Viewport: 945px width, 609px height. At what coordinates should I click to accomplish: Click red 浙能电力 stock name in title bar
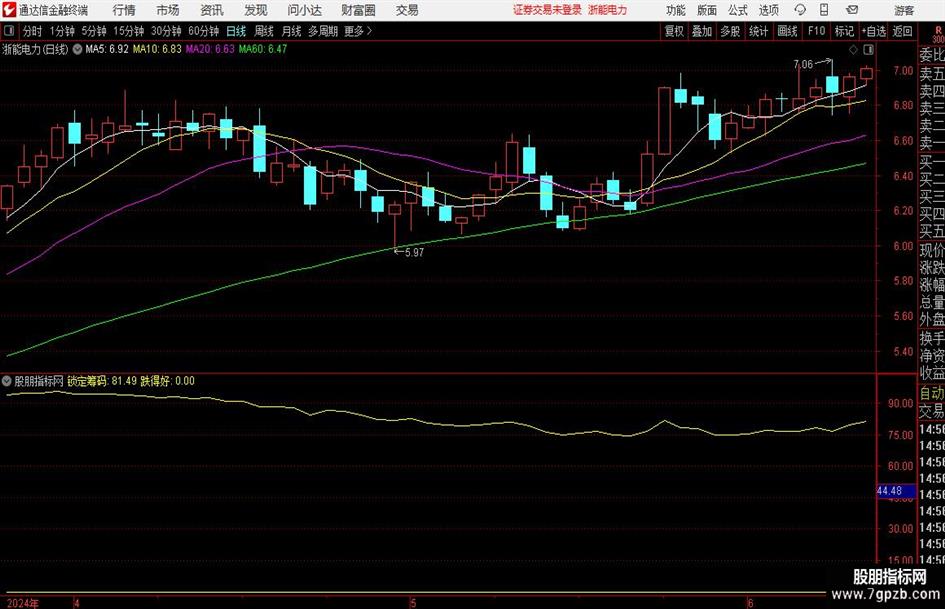point(607,10)
